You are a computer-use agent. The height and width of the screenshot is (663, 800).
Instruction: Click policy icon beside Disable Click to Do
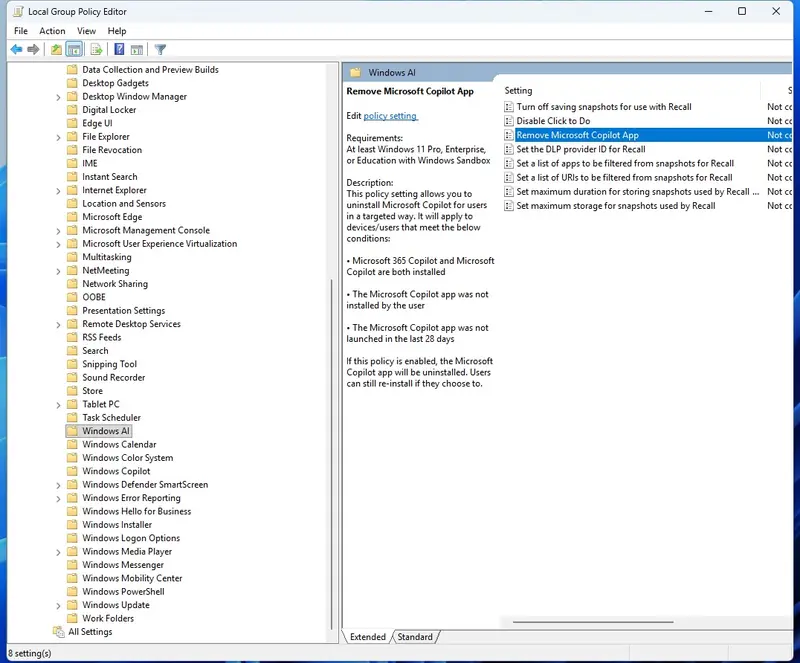pos(509,121)
